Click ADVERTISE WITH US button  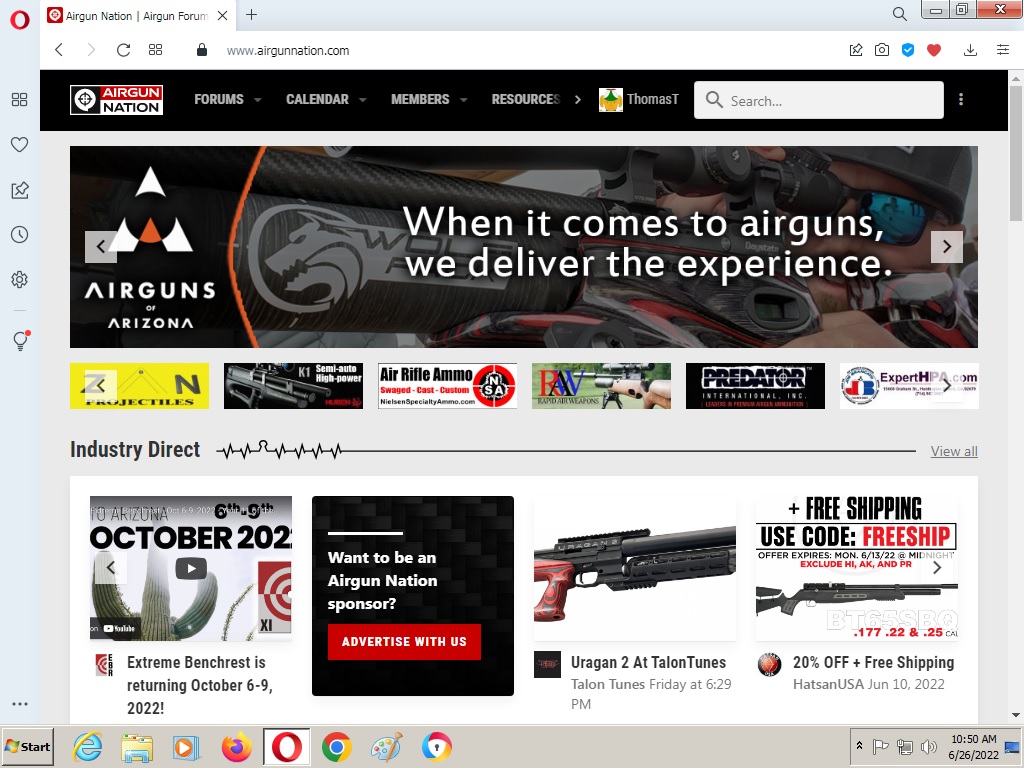pos(404,642)
